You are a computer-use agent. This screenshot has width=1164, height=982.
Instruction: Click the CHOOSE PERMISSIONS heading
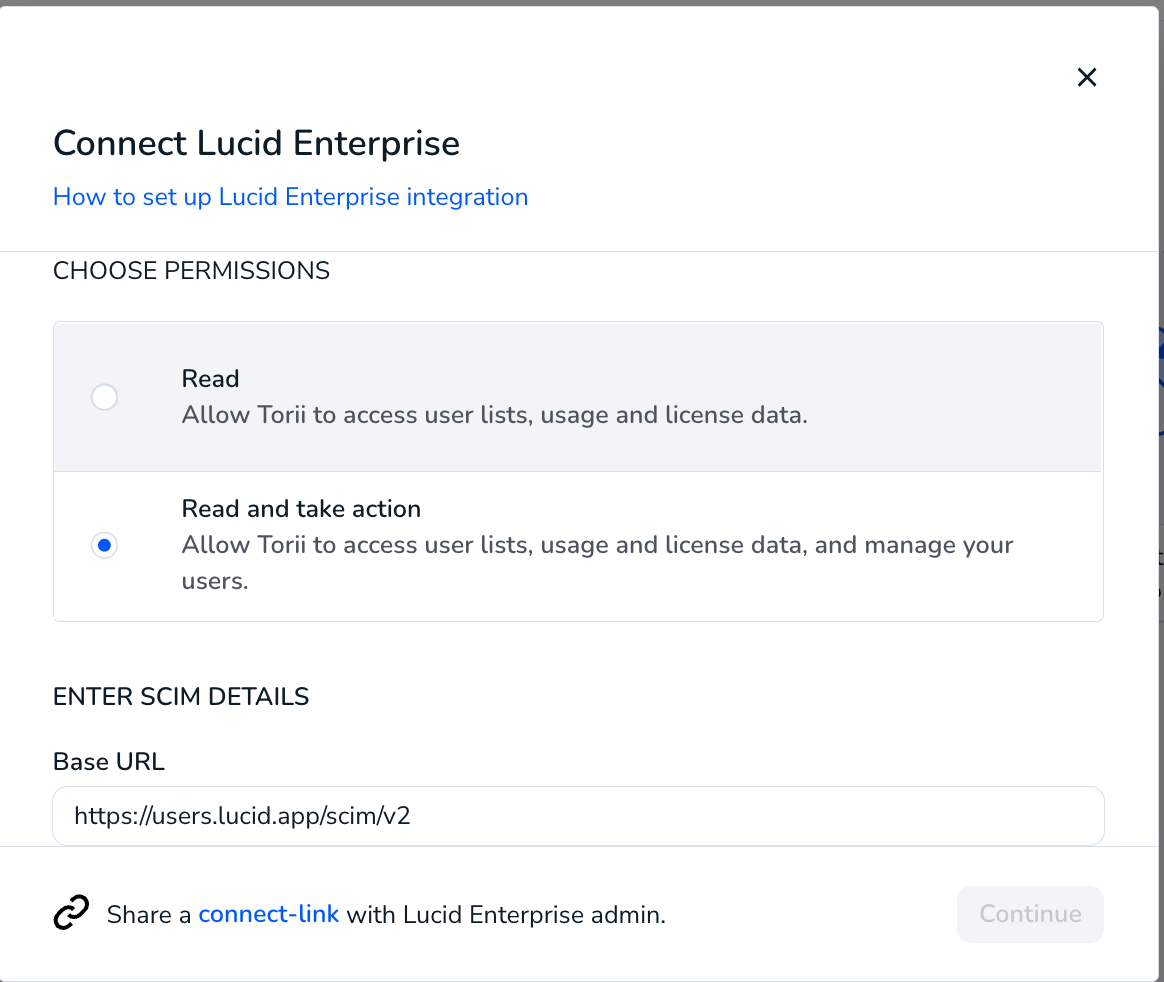click(x=192, y=271)
